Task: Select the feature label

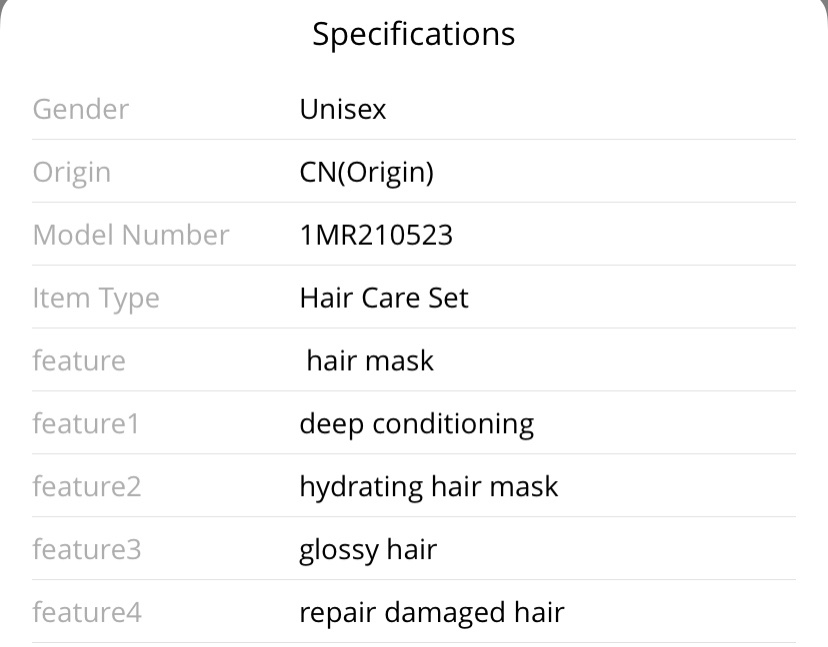Action: pyautogui.click(x=79, y=361)
